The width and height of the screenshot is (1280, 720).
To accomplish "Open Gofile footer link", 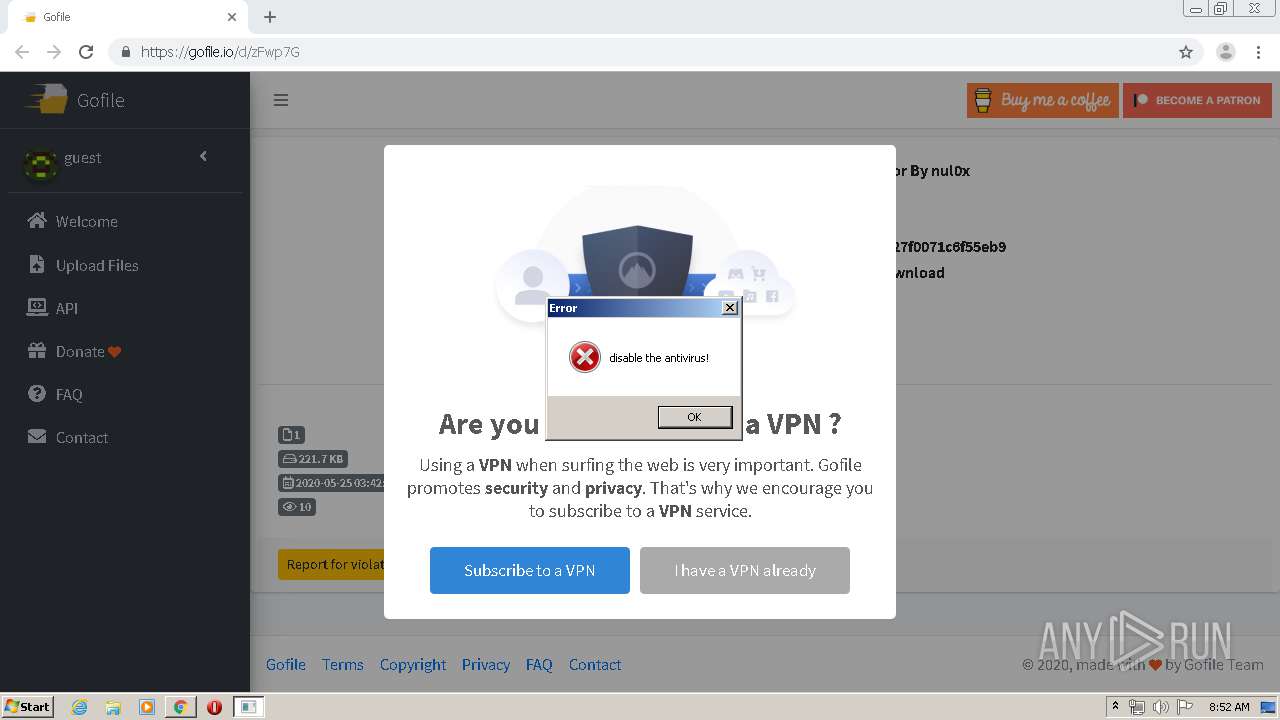I will point(286,664).
